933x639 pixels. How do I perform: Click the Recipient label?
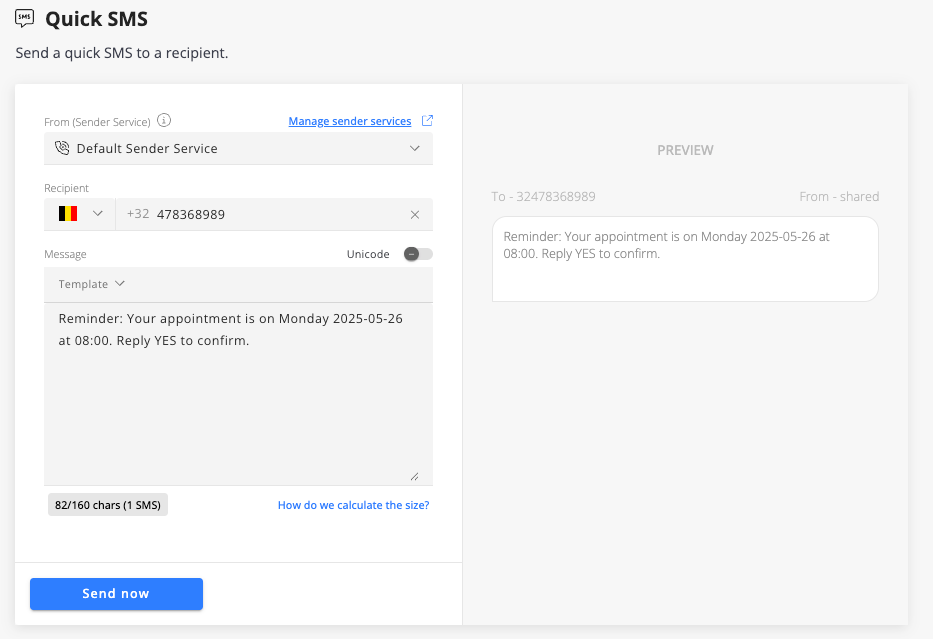click(x=66, y=188)
